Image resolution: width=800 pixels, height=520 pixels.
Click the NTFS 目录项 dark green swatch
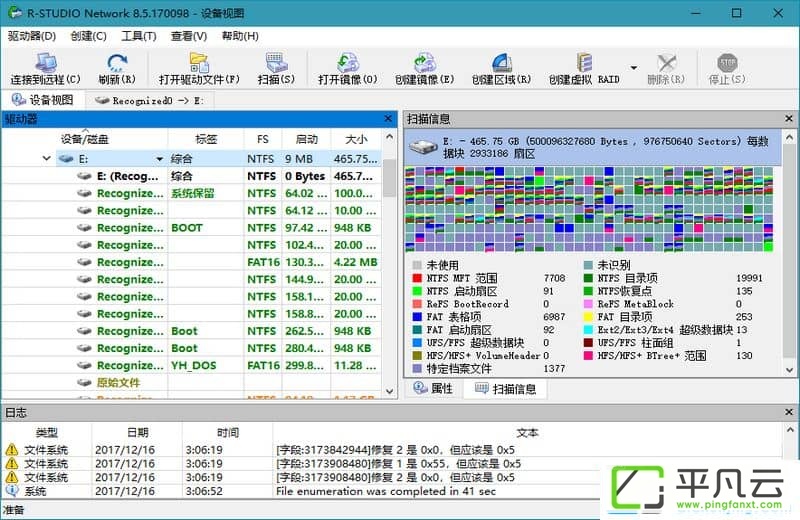[588, 278]
